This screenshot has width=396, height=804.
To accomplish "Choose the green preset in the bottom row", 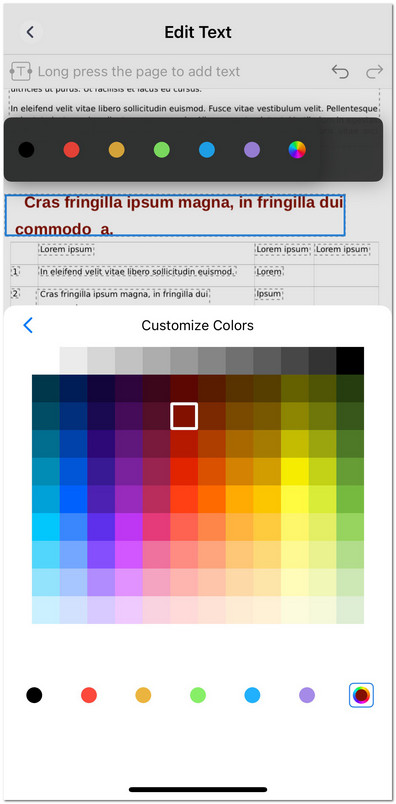I will [198, 695].
